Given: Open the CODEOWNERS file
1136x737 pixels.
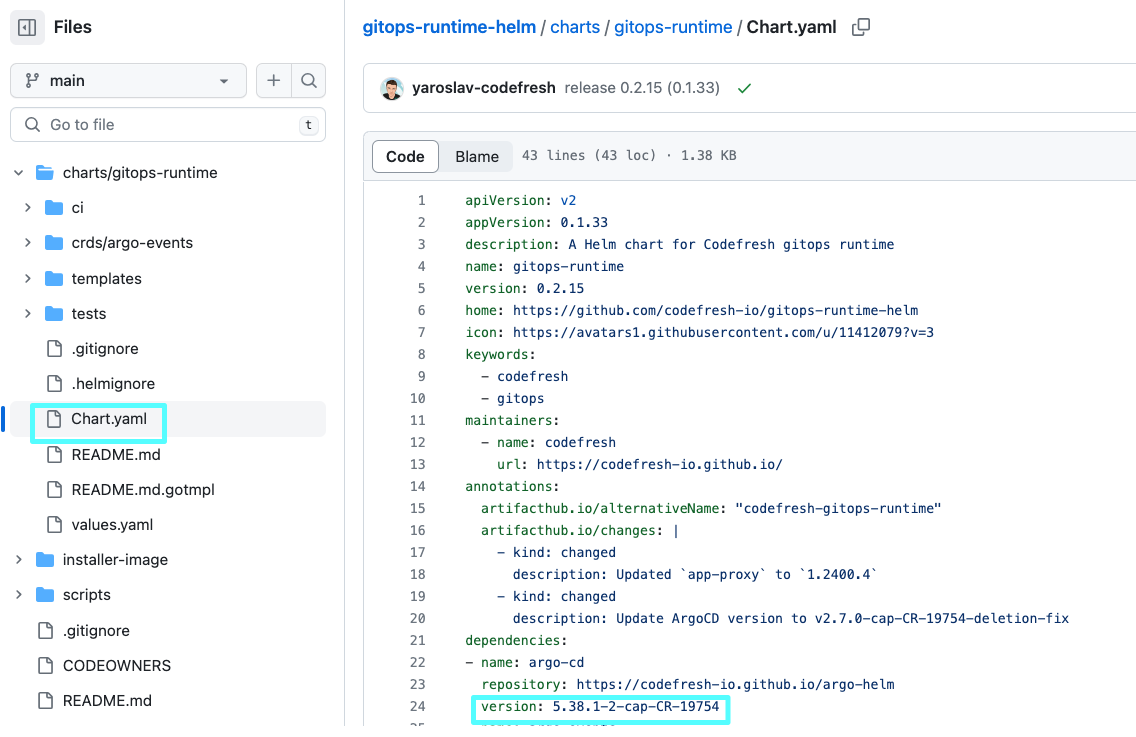Looking at the screenshot, I should click(x=116, y=666).
